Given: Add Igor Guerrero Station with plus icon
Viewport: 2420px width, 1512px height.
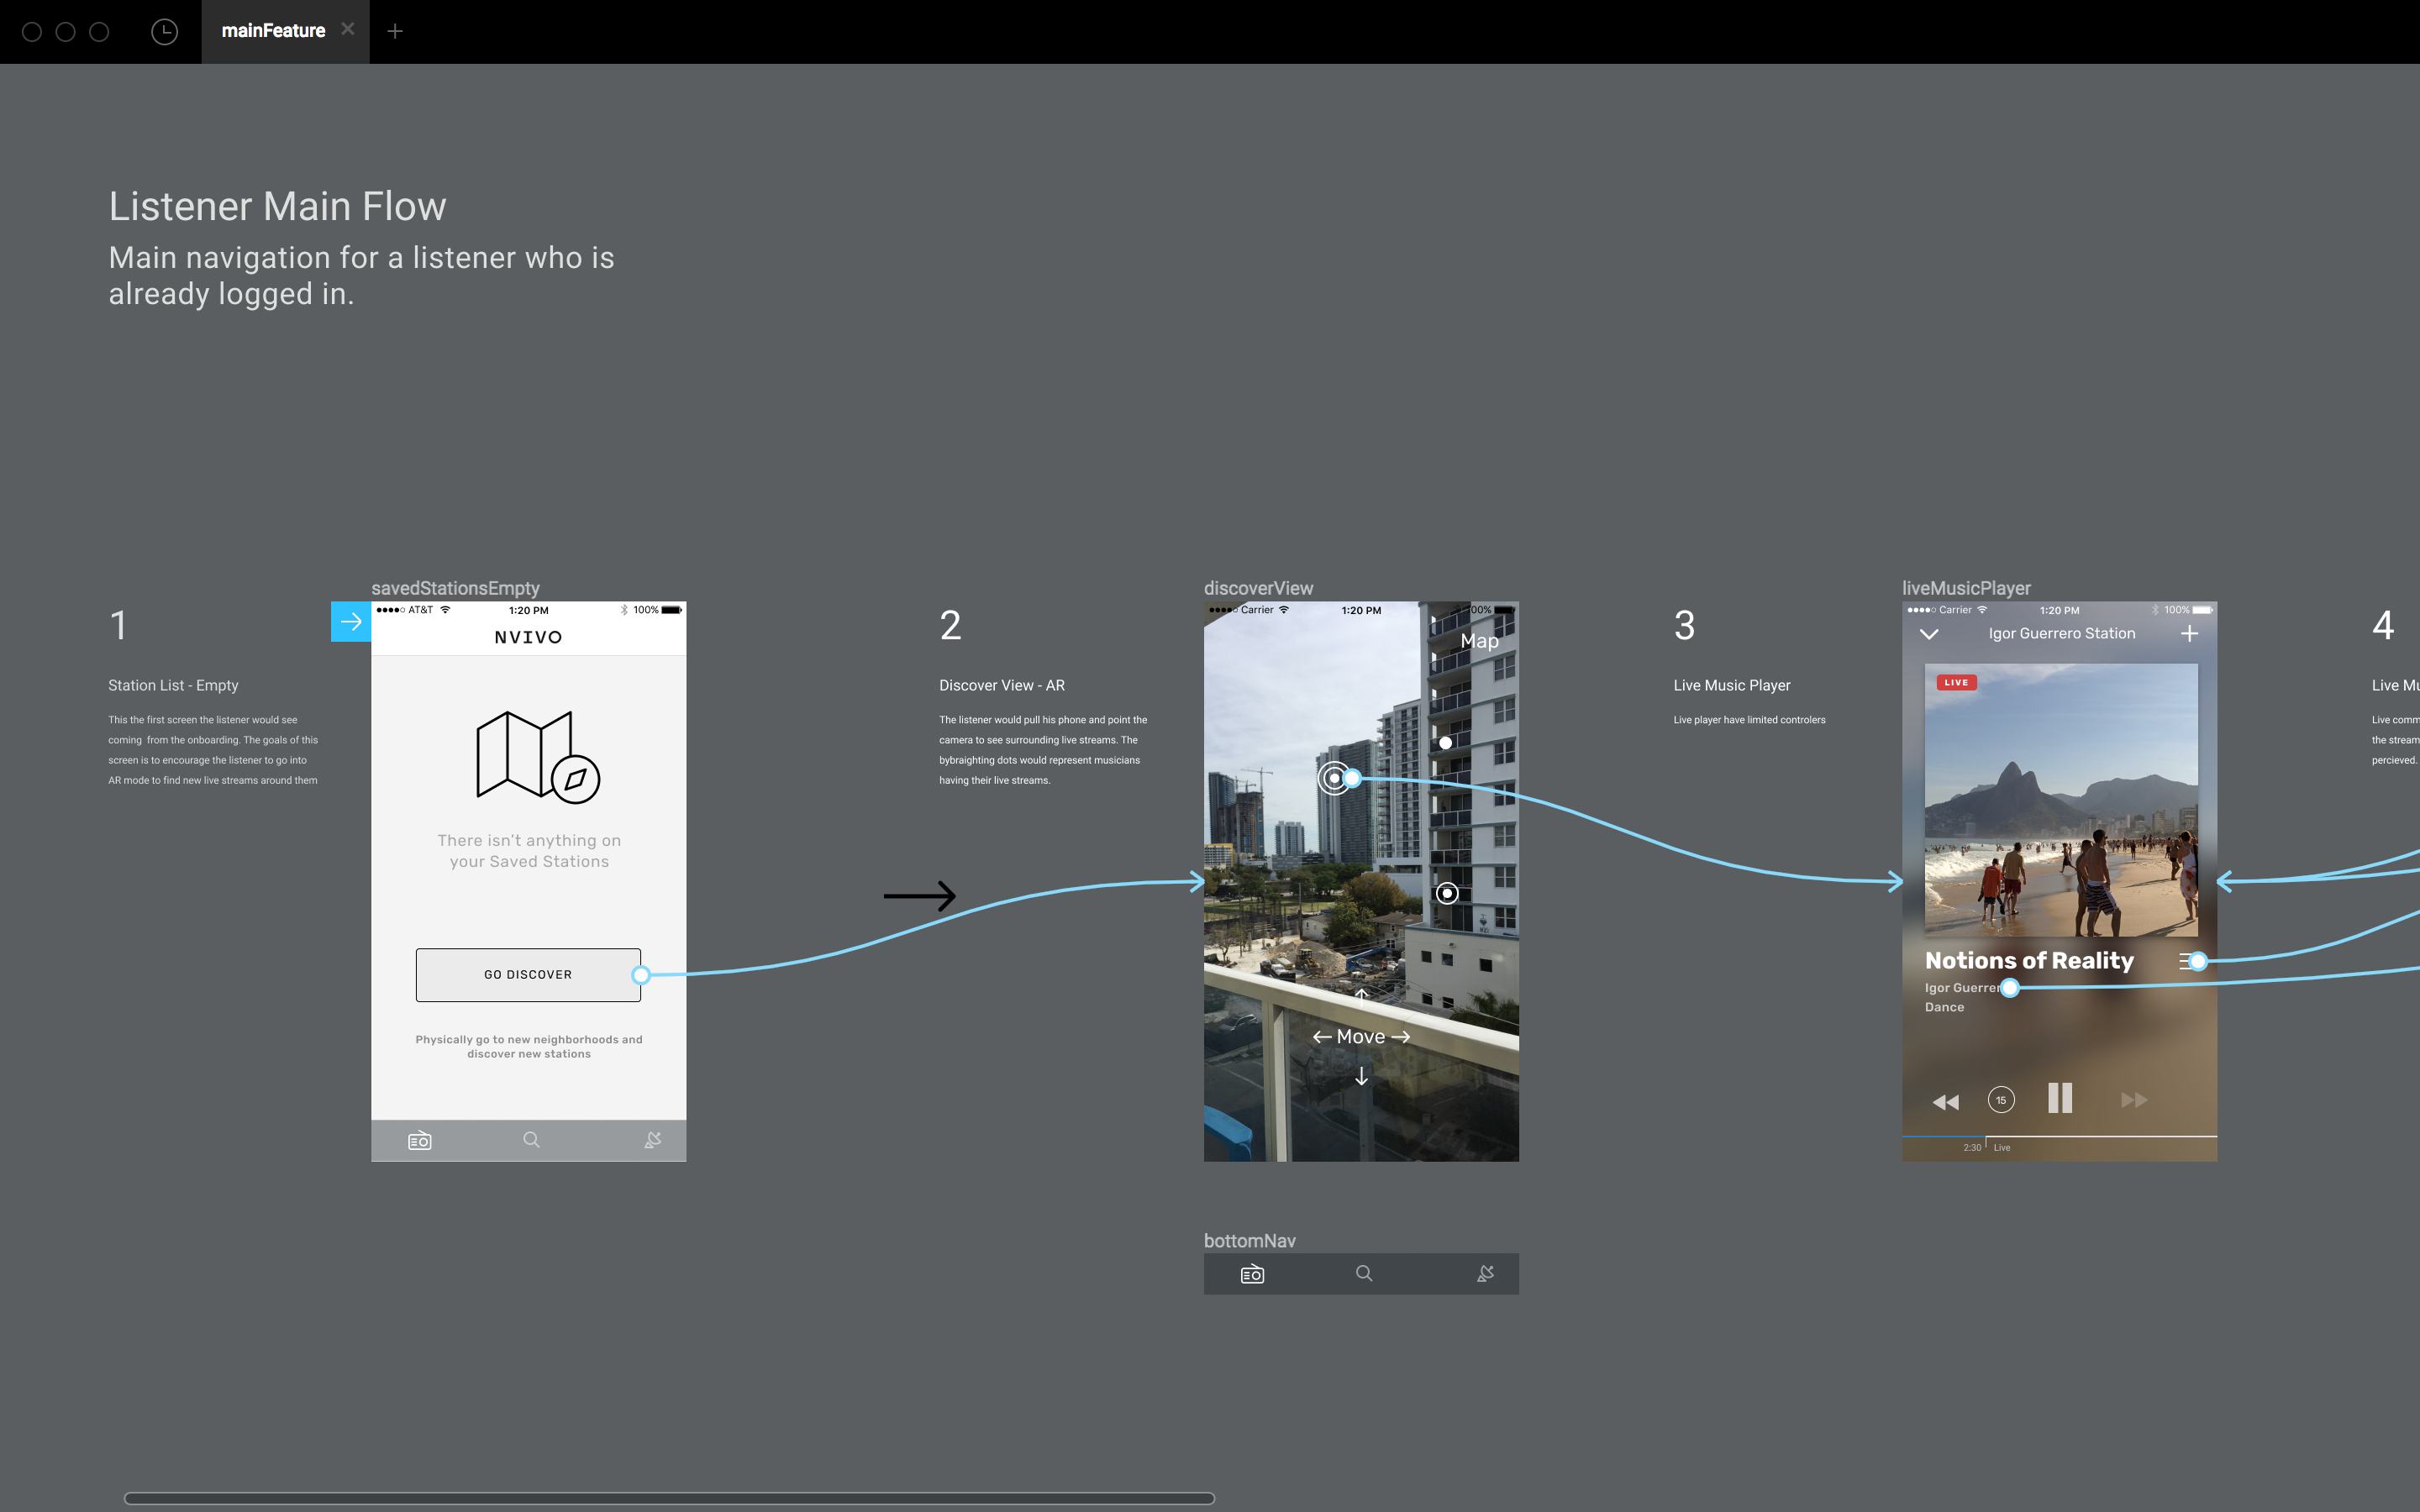Looking at the screenshot, I should 2189,634.
